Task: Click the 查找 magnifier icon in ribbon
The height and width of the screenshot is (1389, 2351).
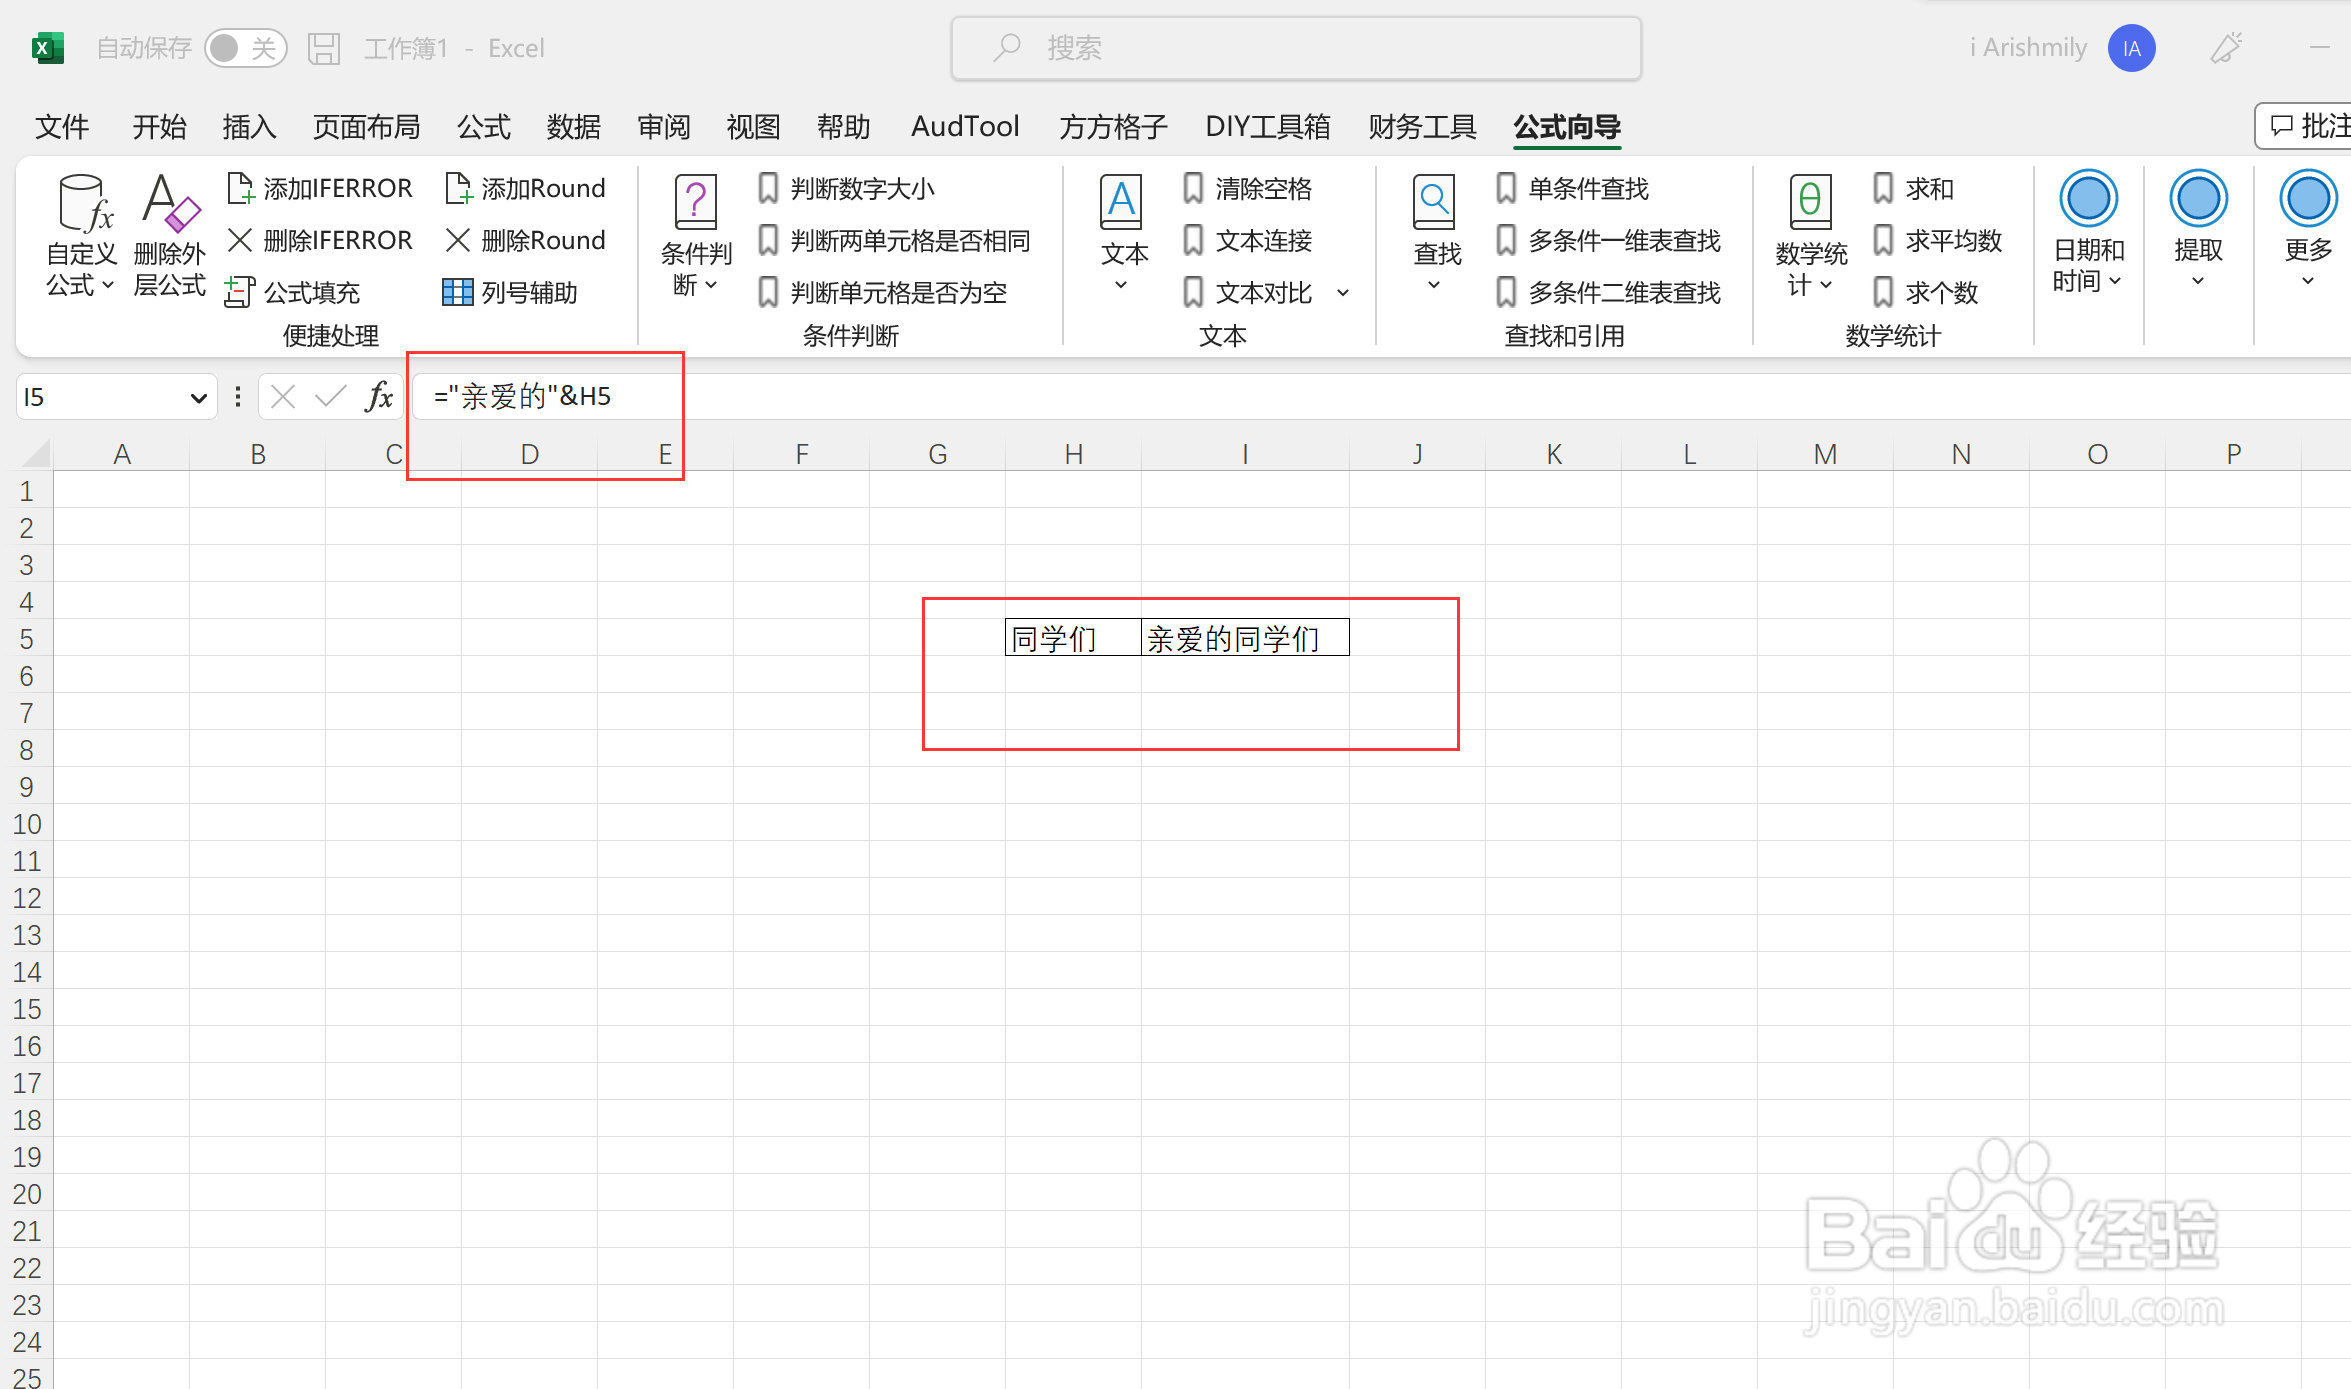Action: pyautogui.click(x=1434, y=202)
